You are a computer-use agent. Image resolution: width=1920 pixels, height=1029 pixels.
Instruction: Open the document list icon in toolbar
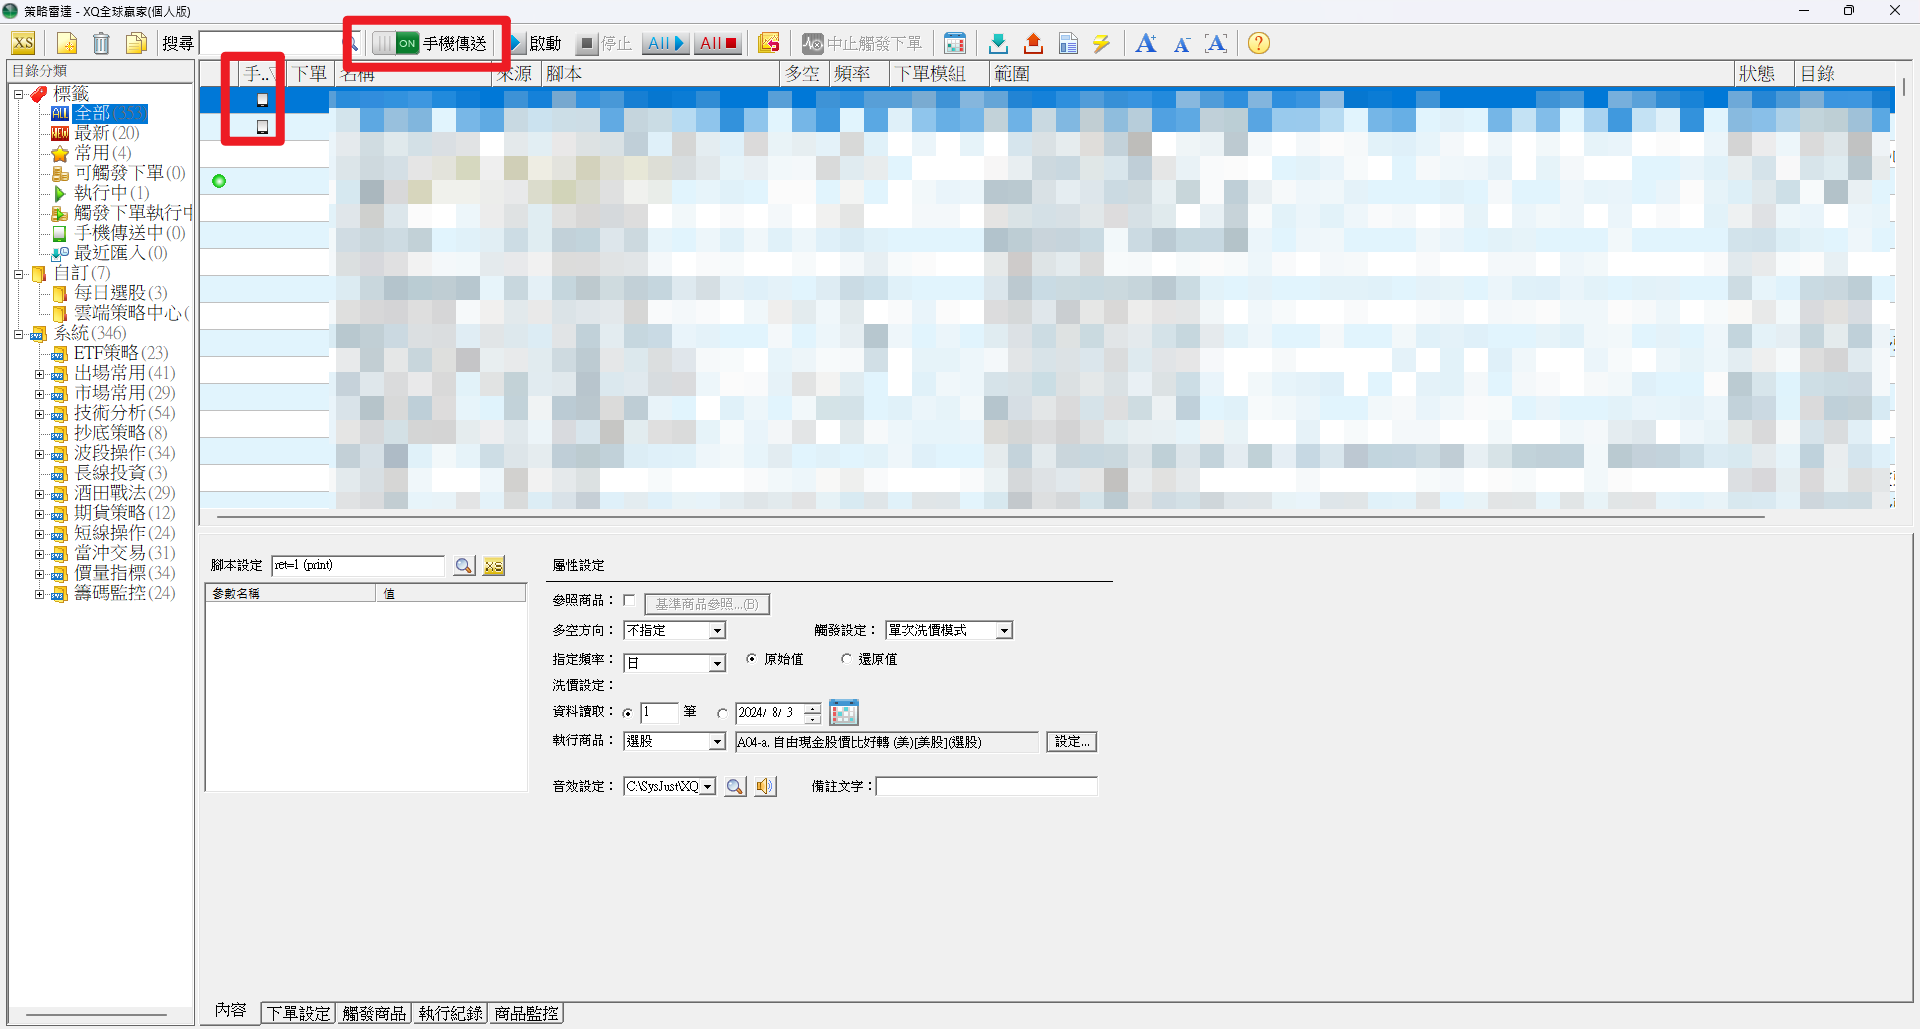pyautogui.click(x=1068, y=43)
